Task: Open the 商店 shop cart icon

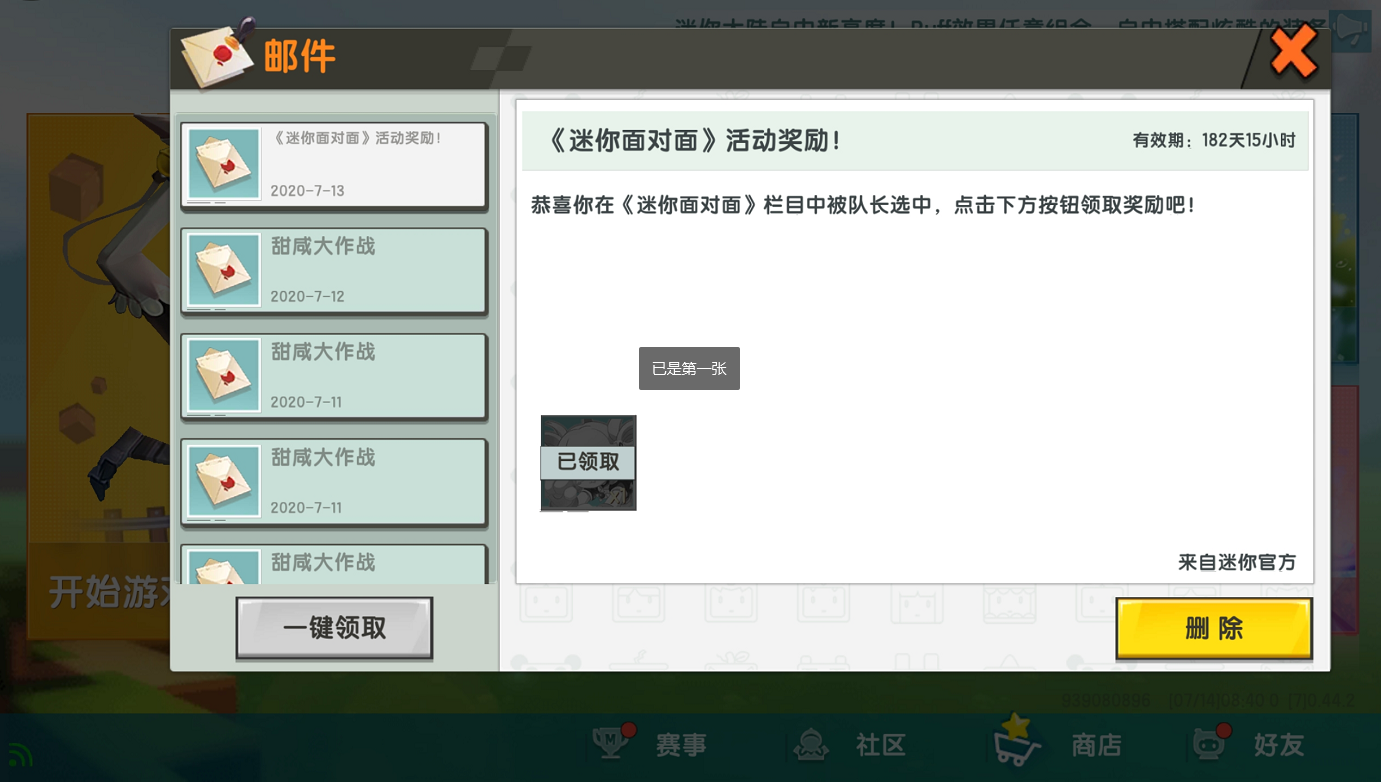Action: (x=1016, y=742)
